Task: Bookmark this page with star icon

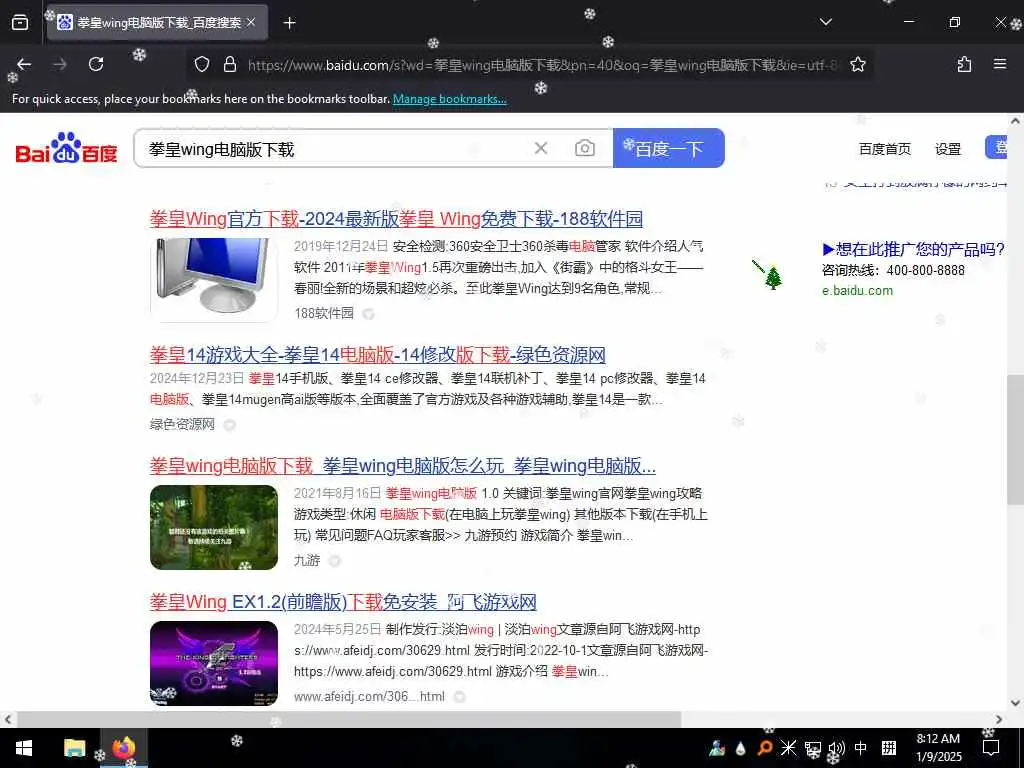Action: pyautogui.click(x=857, y=64)
